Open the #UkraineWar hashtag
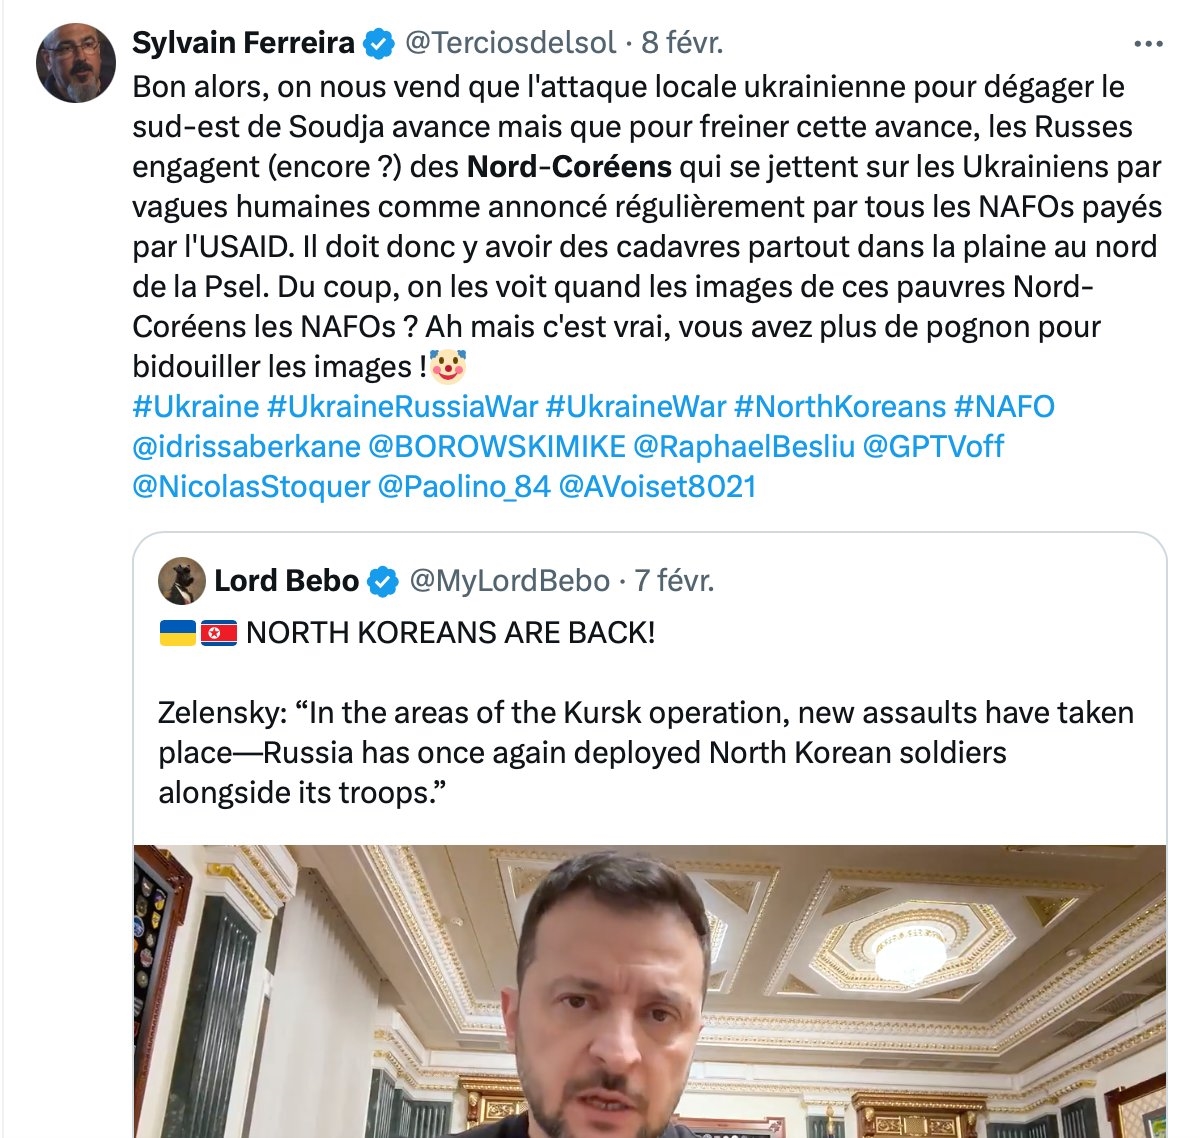Viewport: 1200px width, 1138px height. point(635,407)
